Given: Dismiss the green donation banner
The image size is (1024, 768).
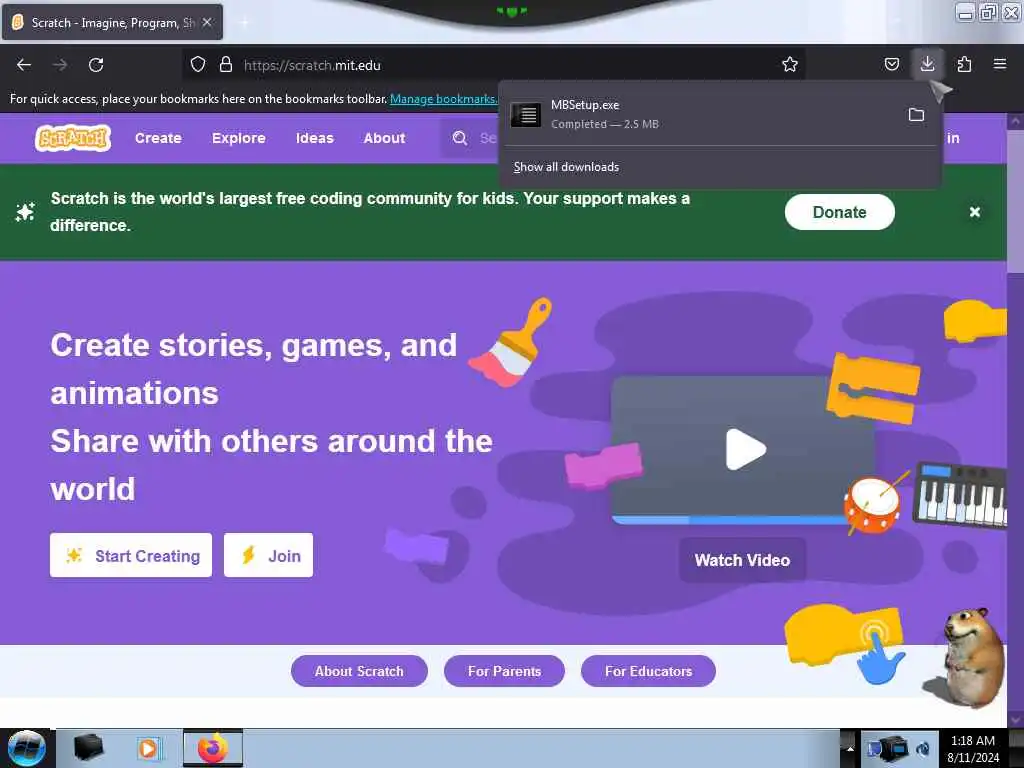Looking at the screenshot, I should [974, 212].
